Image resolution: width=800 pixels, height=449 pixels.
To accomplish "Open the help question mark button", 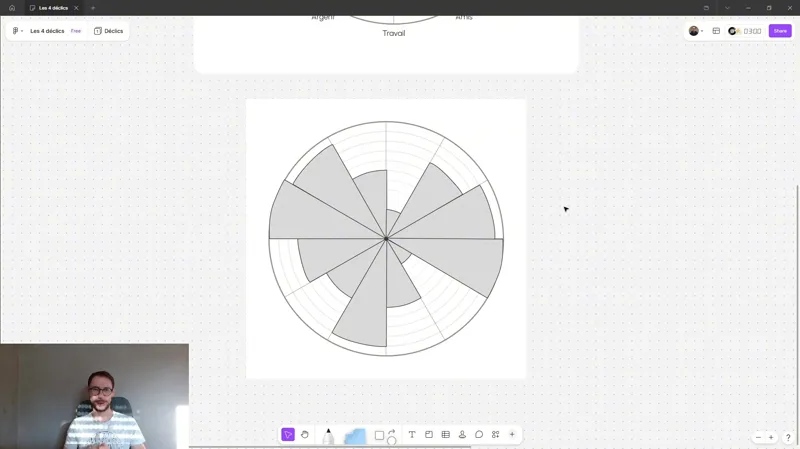I will tap(788, 437).
